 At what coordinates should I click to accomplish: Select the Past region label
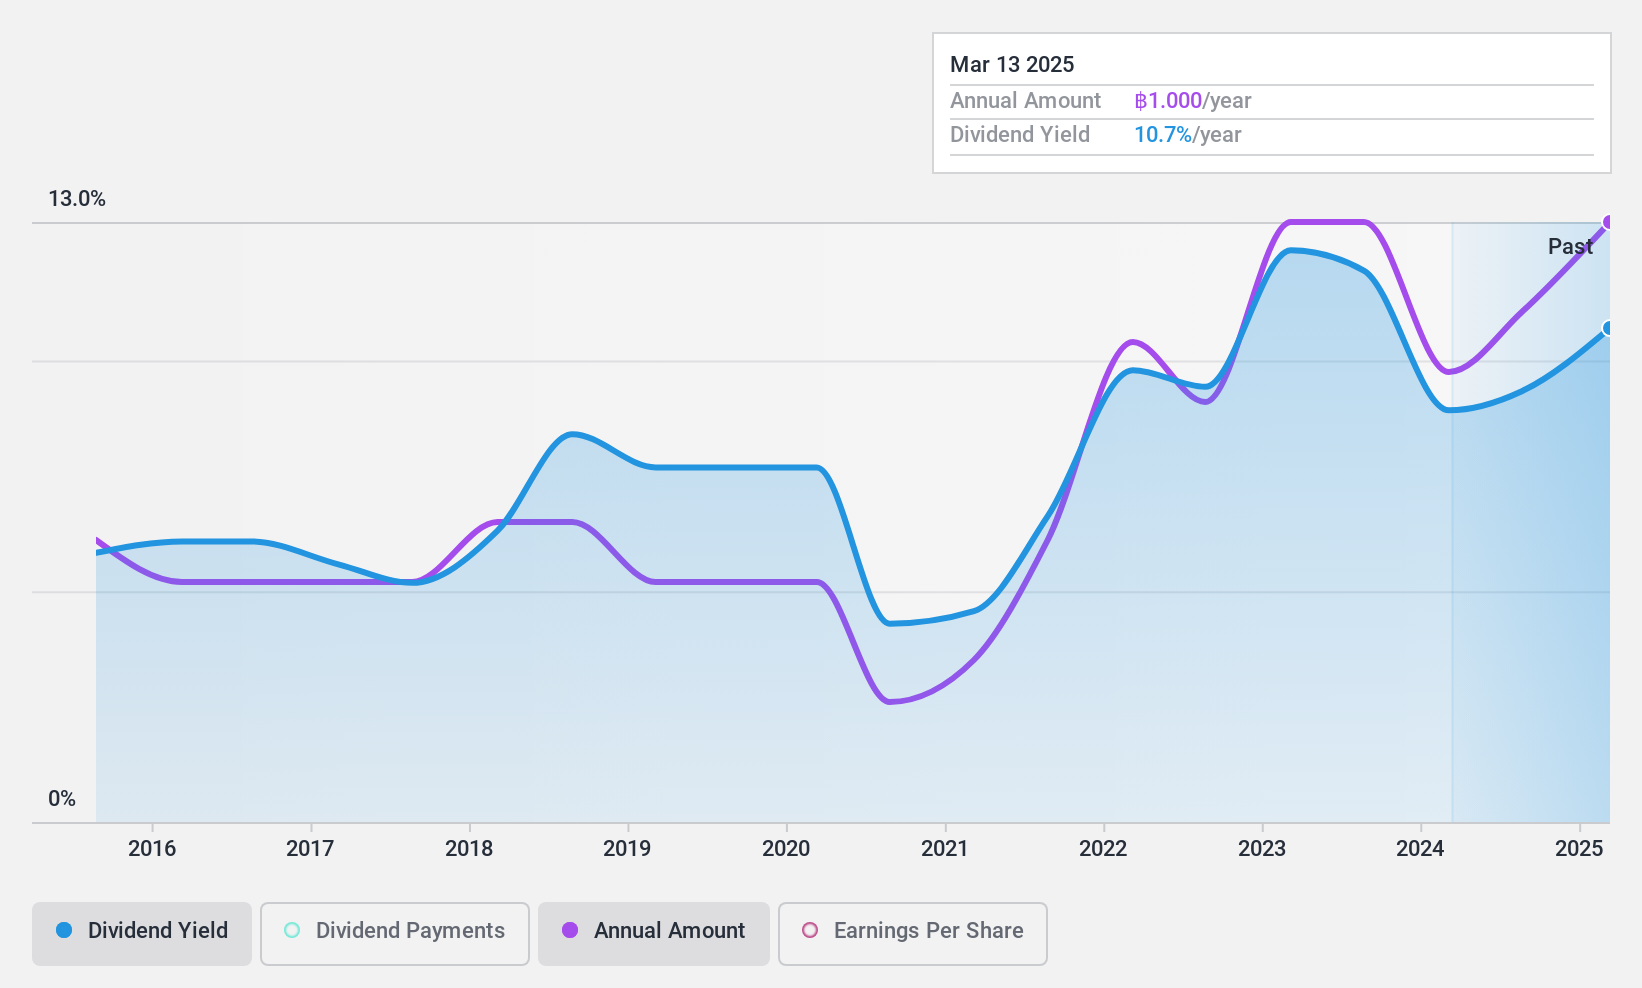pyautogui.click(x=1570, y=247)
